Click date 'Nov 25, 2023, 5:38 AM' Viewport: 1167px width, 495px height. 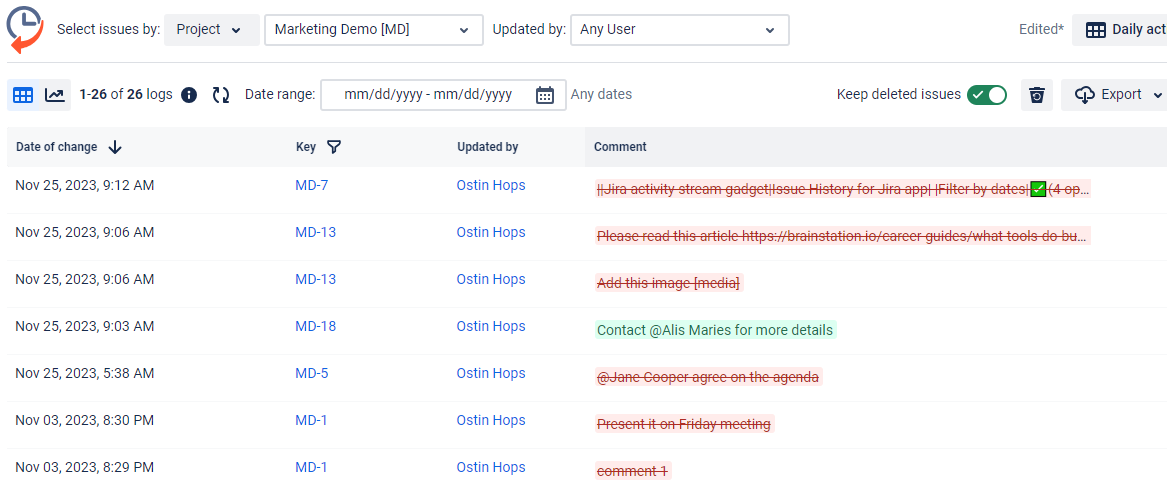point(85,373)
